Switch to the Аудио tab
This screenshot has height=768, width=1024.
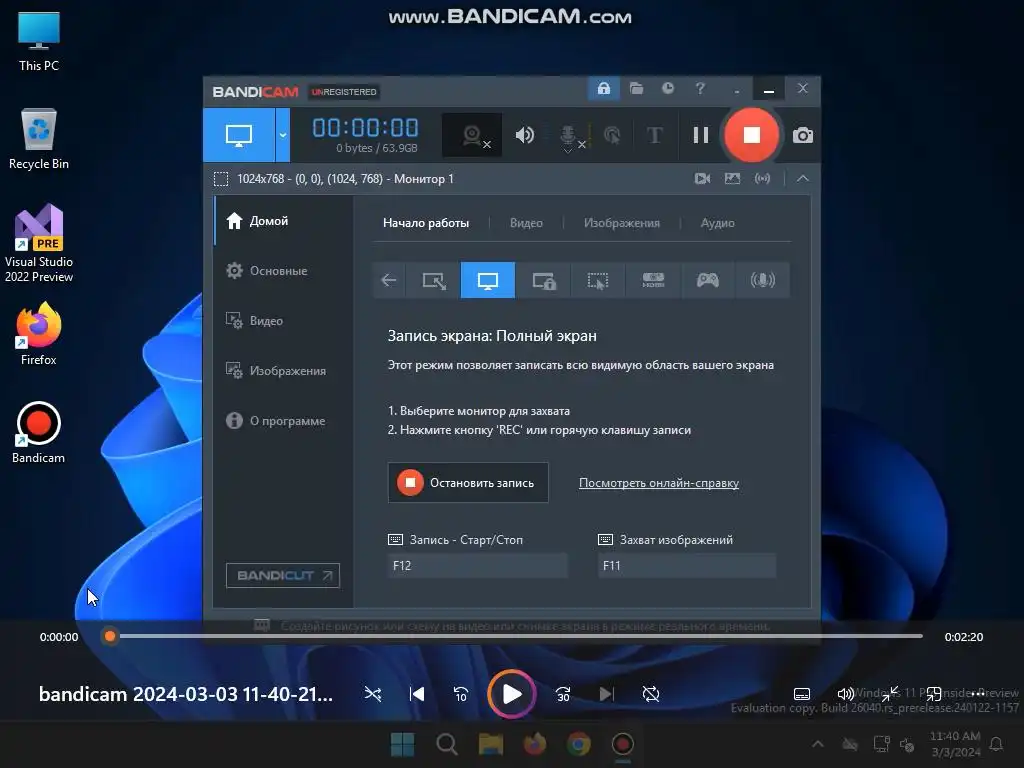(x=717, y=223)
